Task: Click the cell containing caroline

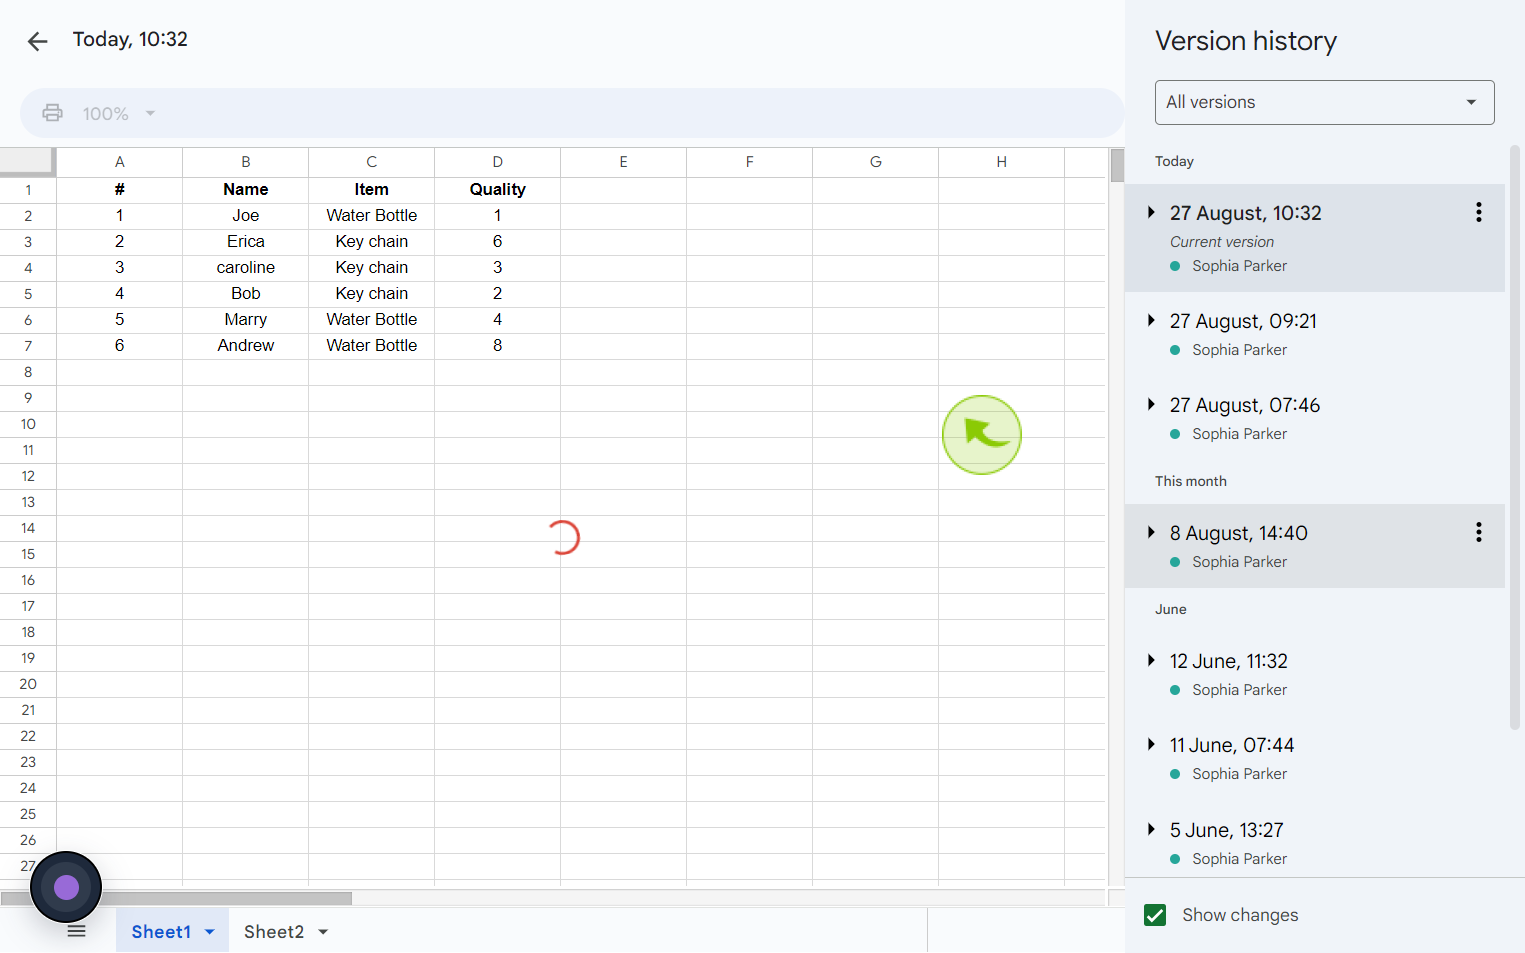Action: click(245, 268)
